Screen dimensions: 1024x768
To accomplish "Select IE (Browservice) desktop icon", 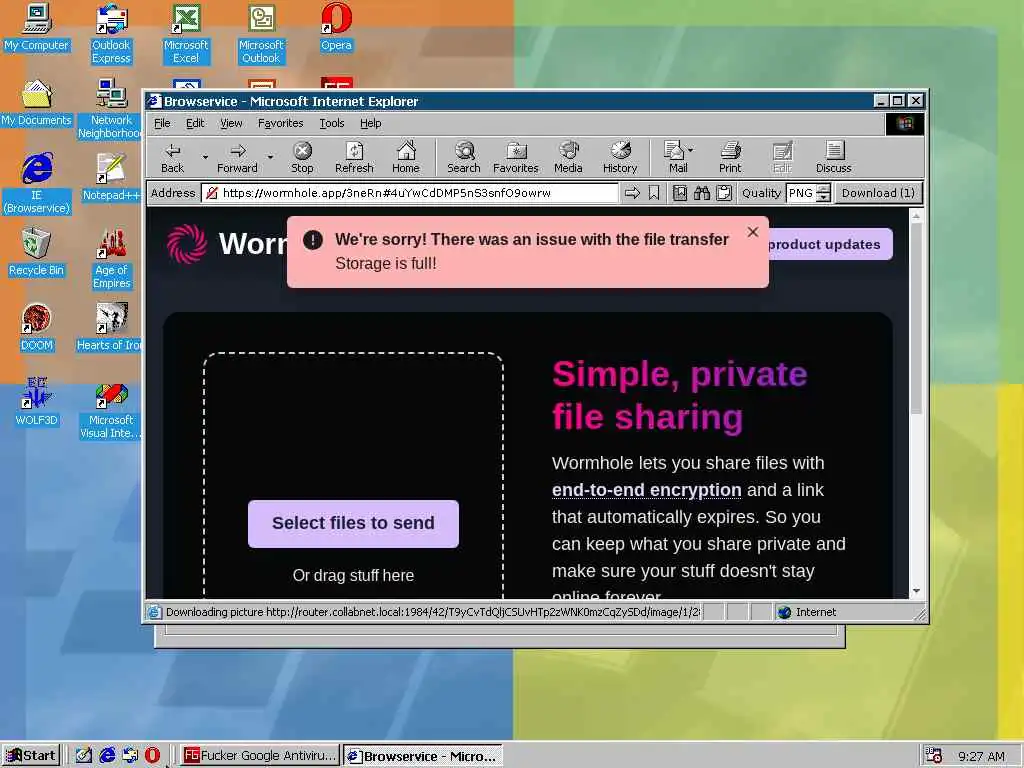I will [36, 184].
